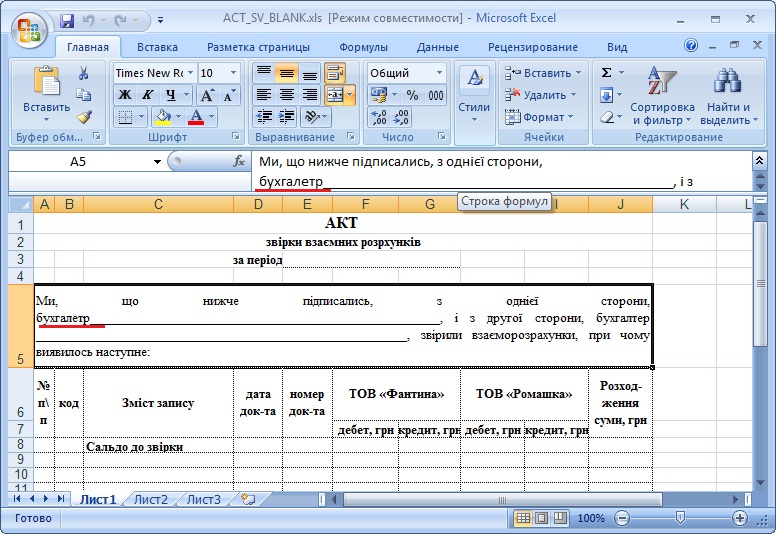
Task: Apply thousands separator format (000)
Action: (436, 95)
